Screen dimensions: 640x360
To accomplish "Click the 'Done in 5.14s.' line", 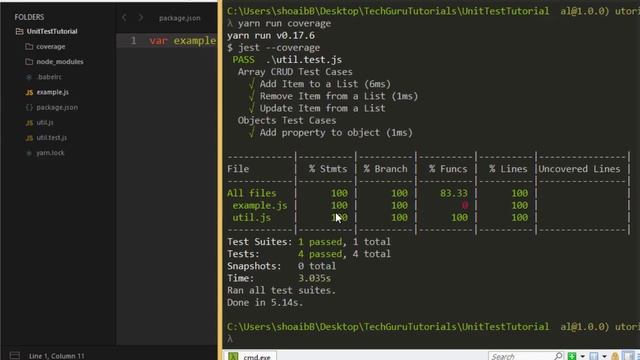I will tap(265, 303).
